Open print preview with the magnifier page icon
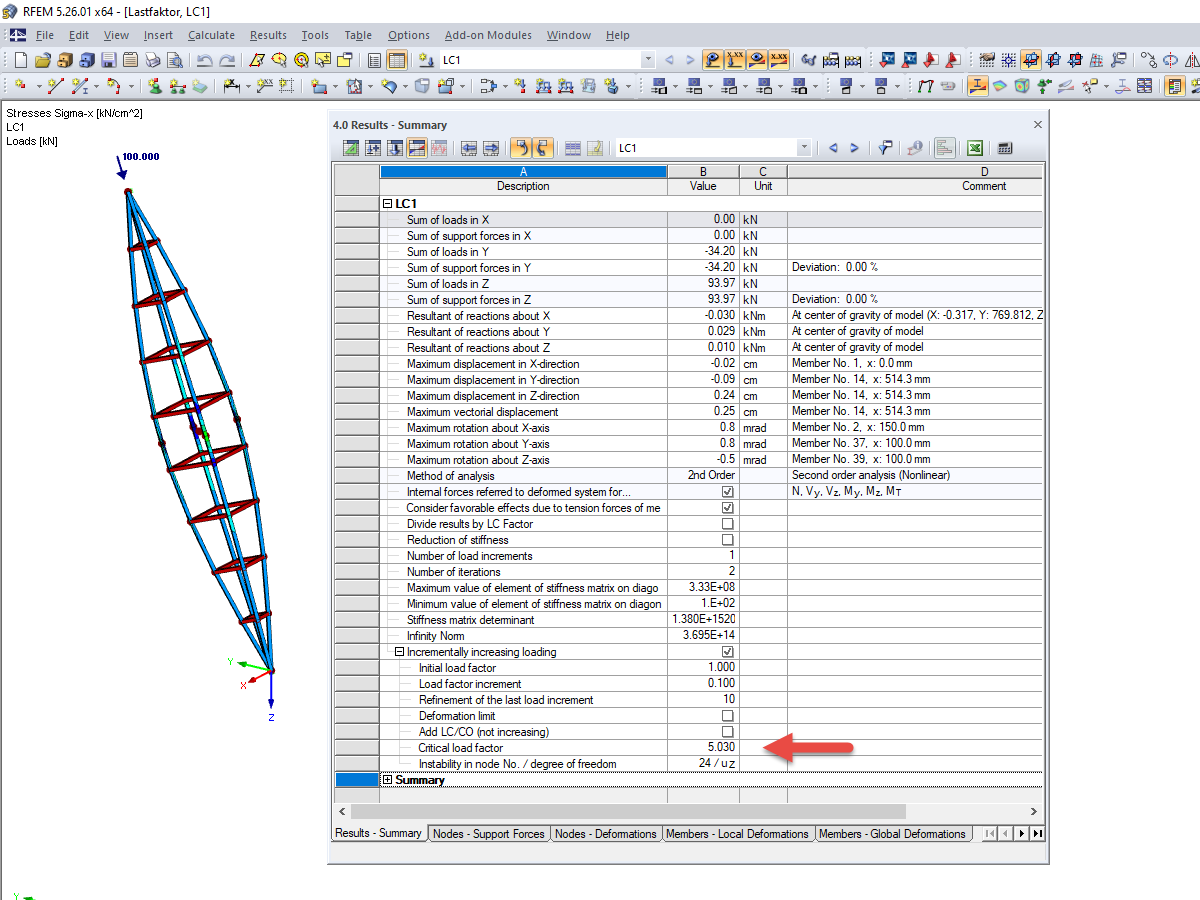The image size is (1200, 900). click(174, 60)
